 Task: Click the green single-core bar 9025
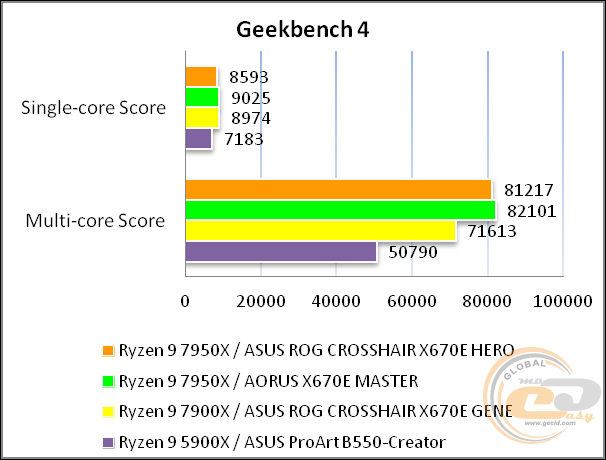202,97
